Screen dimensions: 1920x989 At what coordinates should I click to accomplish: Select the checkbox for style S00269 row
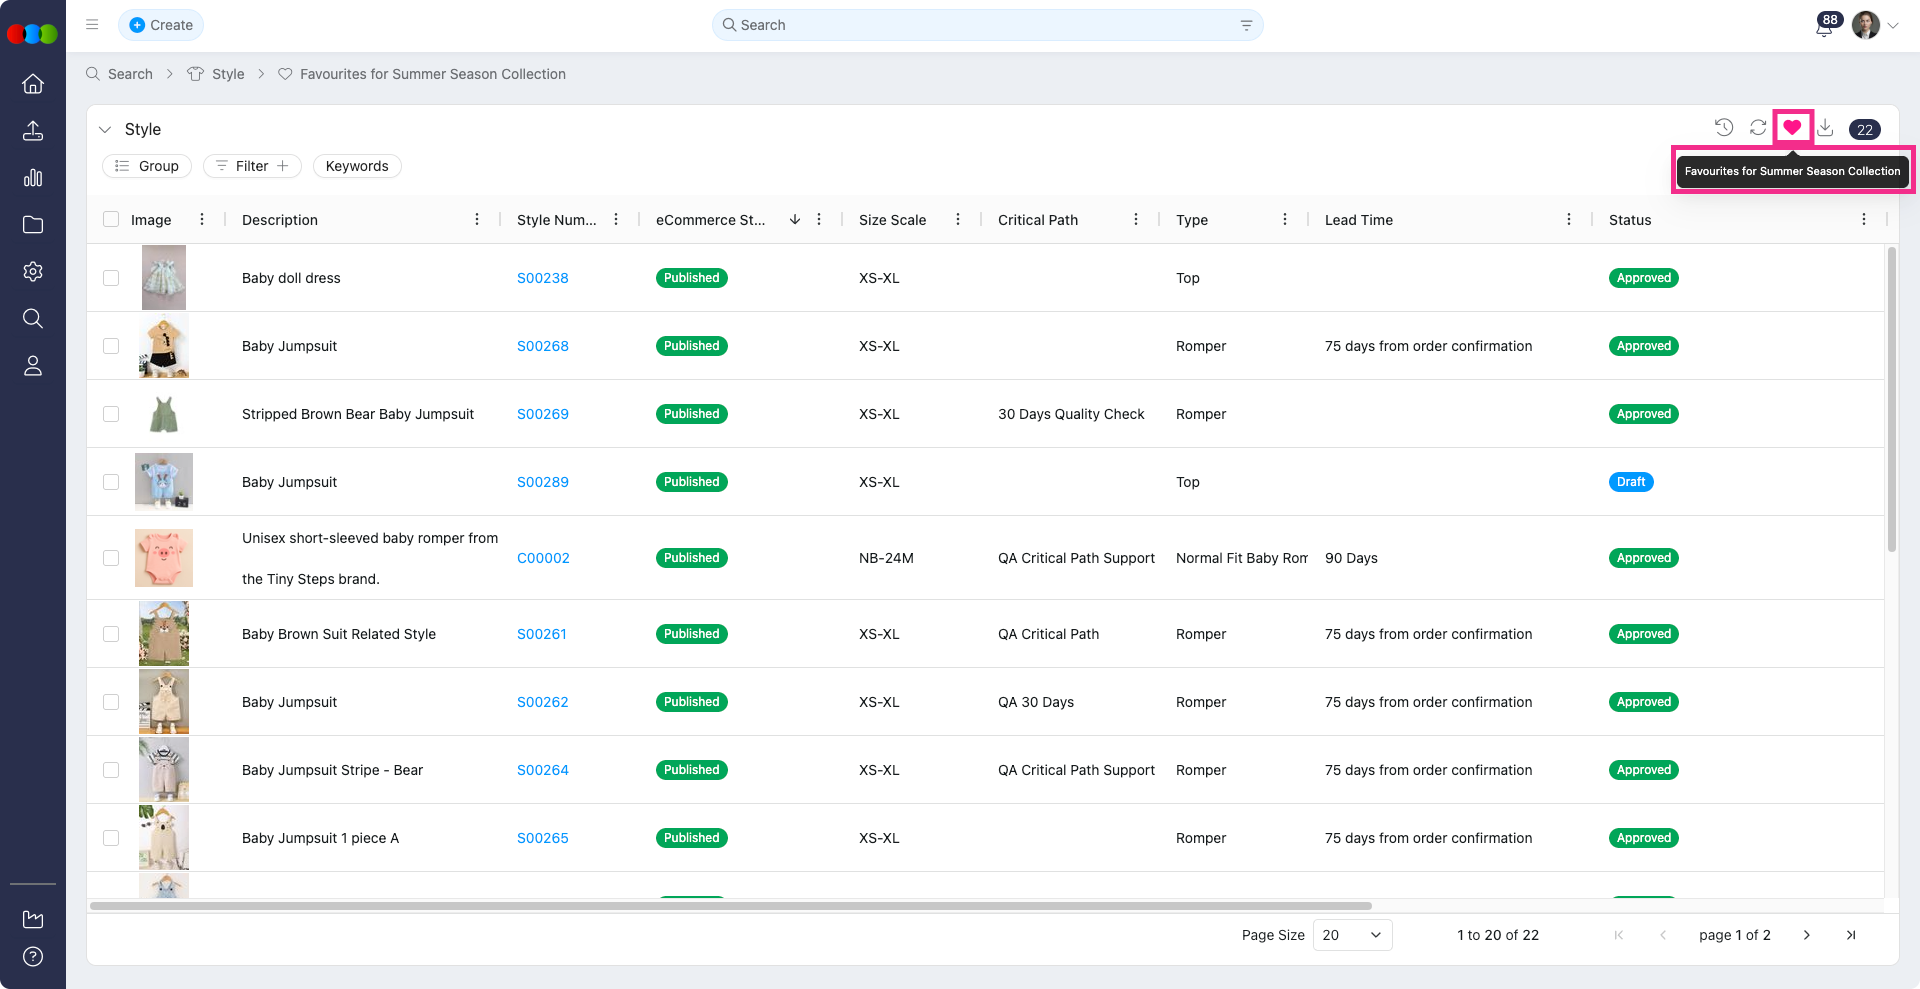[111, 414]
